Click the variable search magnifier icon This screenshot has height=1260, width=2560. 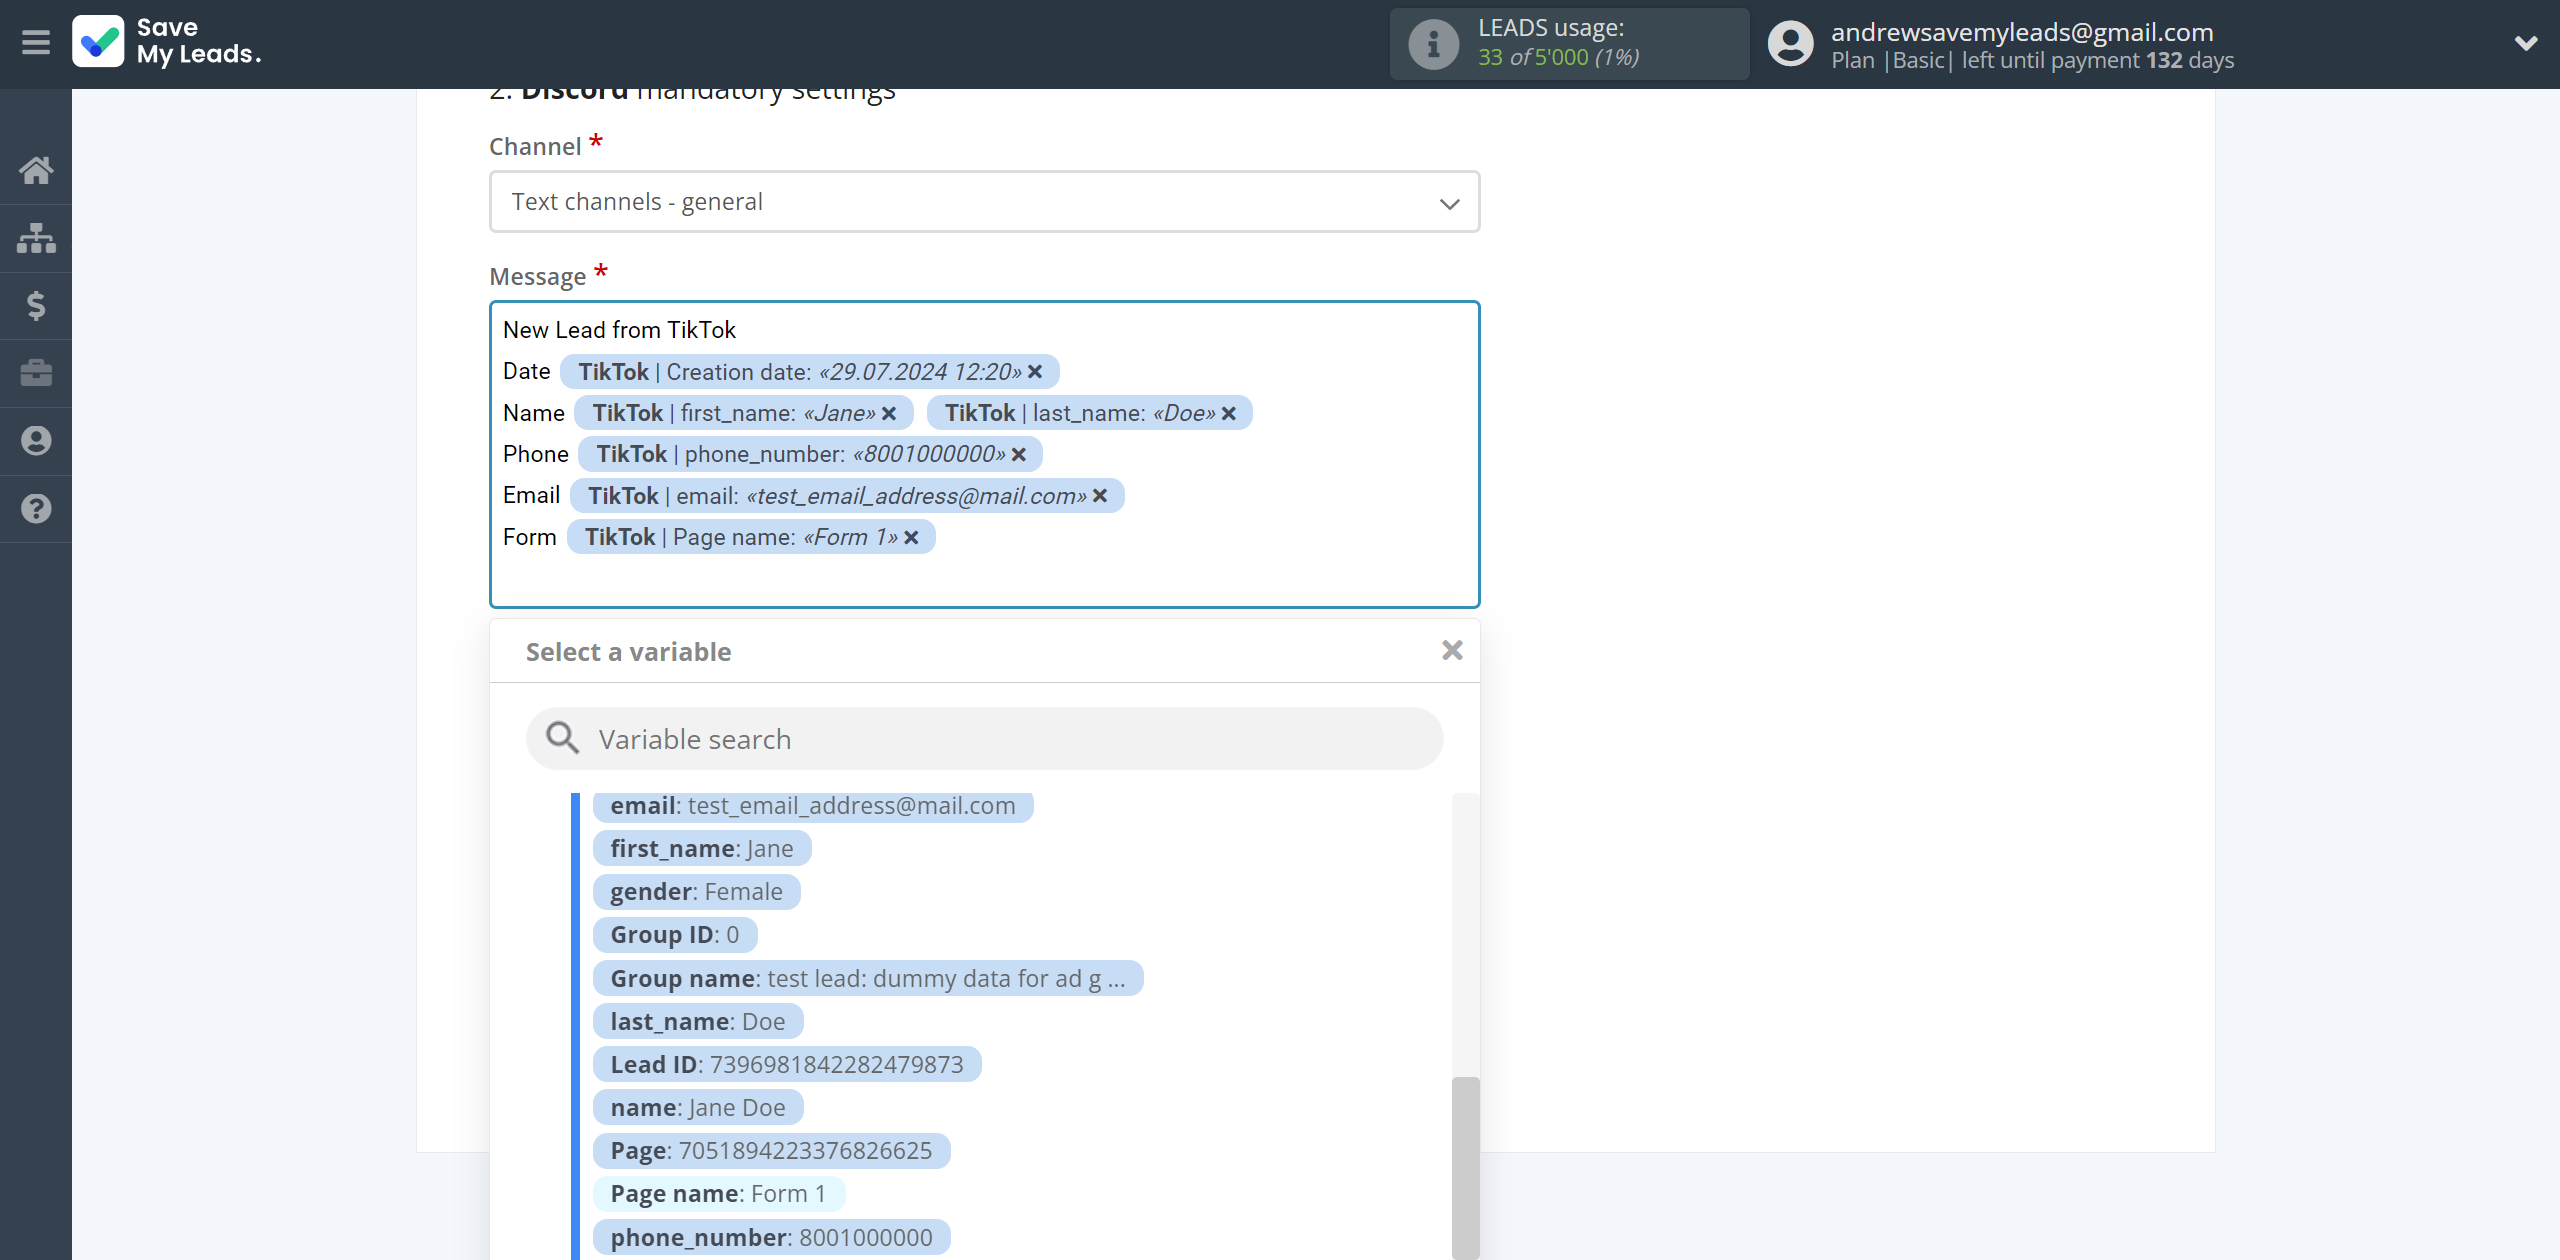coord(562,738)
